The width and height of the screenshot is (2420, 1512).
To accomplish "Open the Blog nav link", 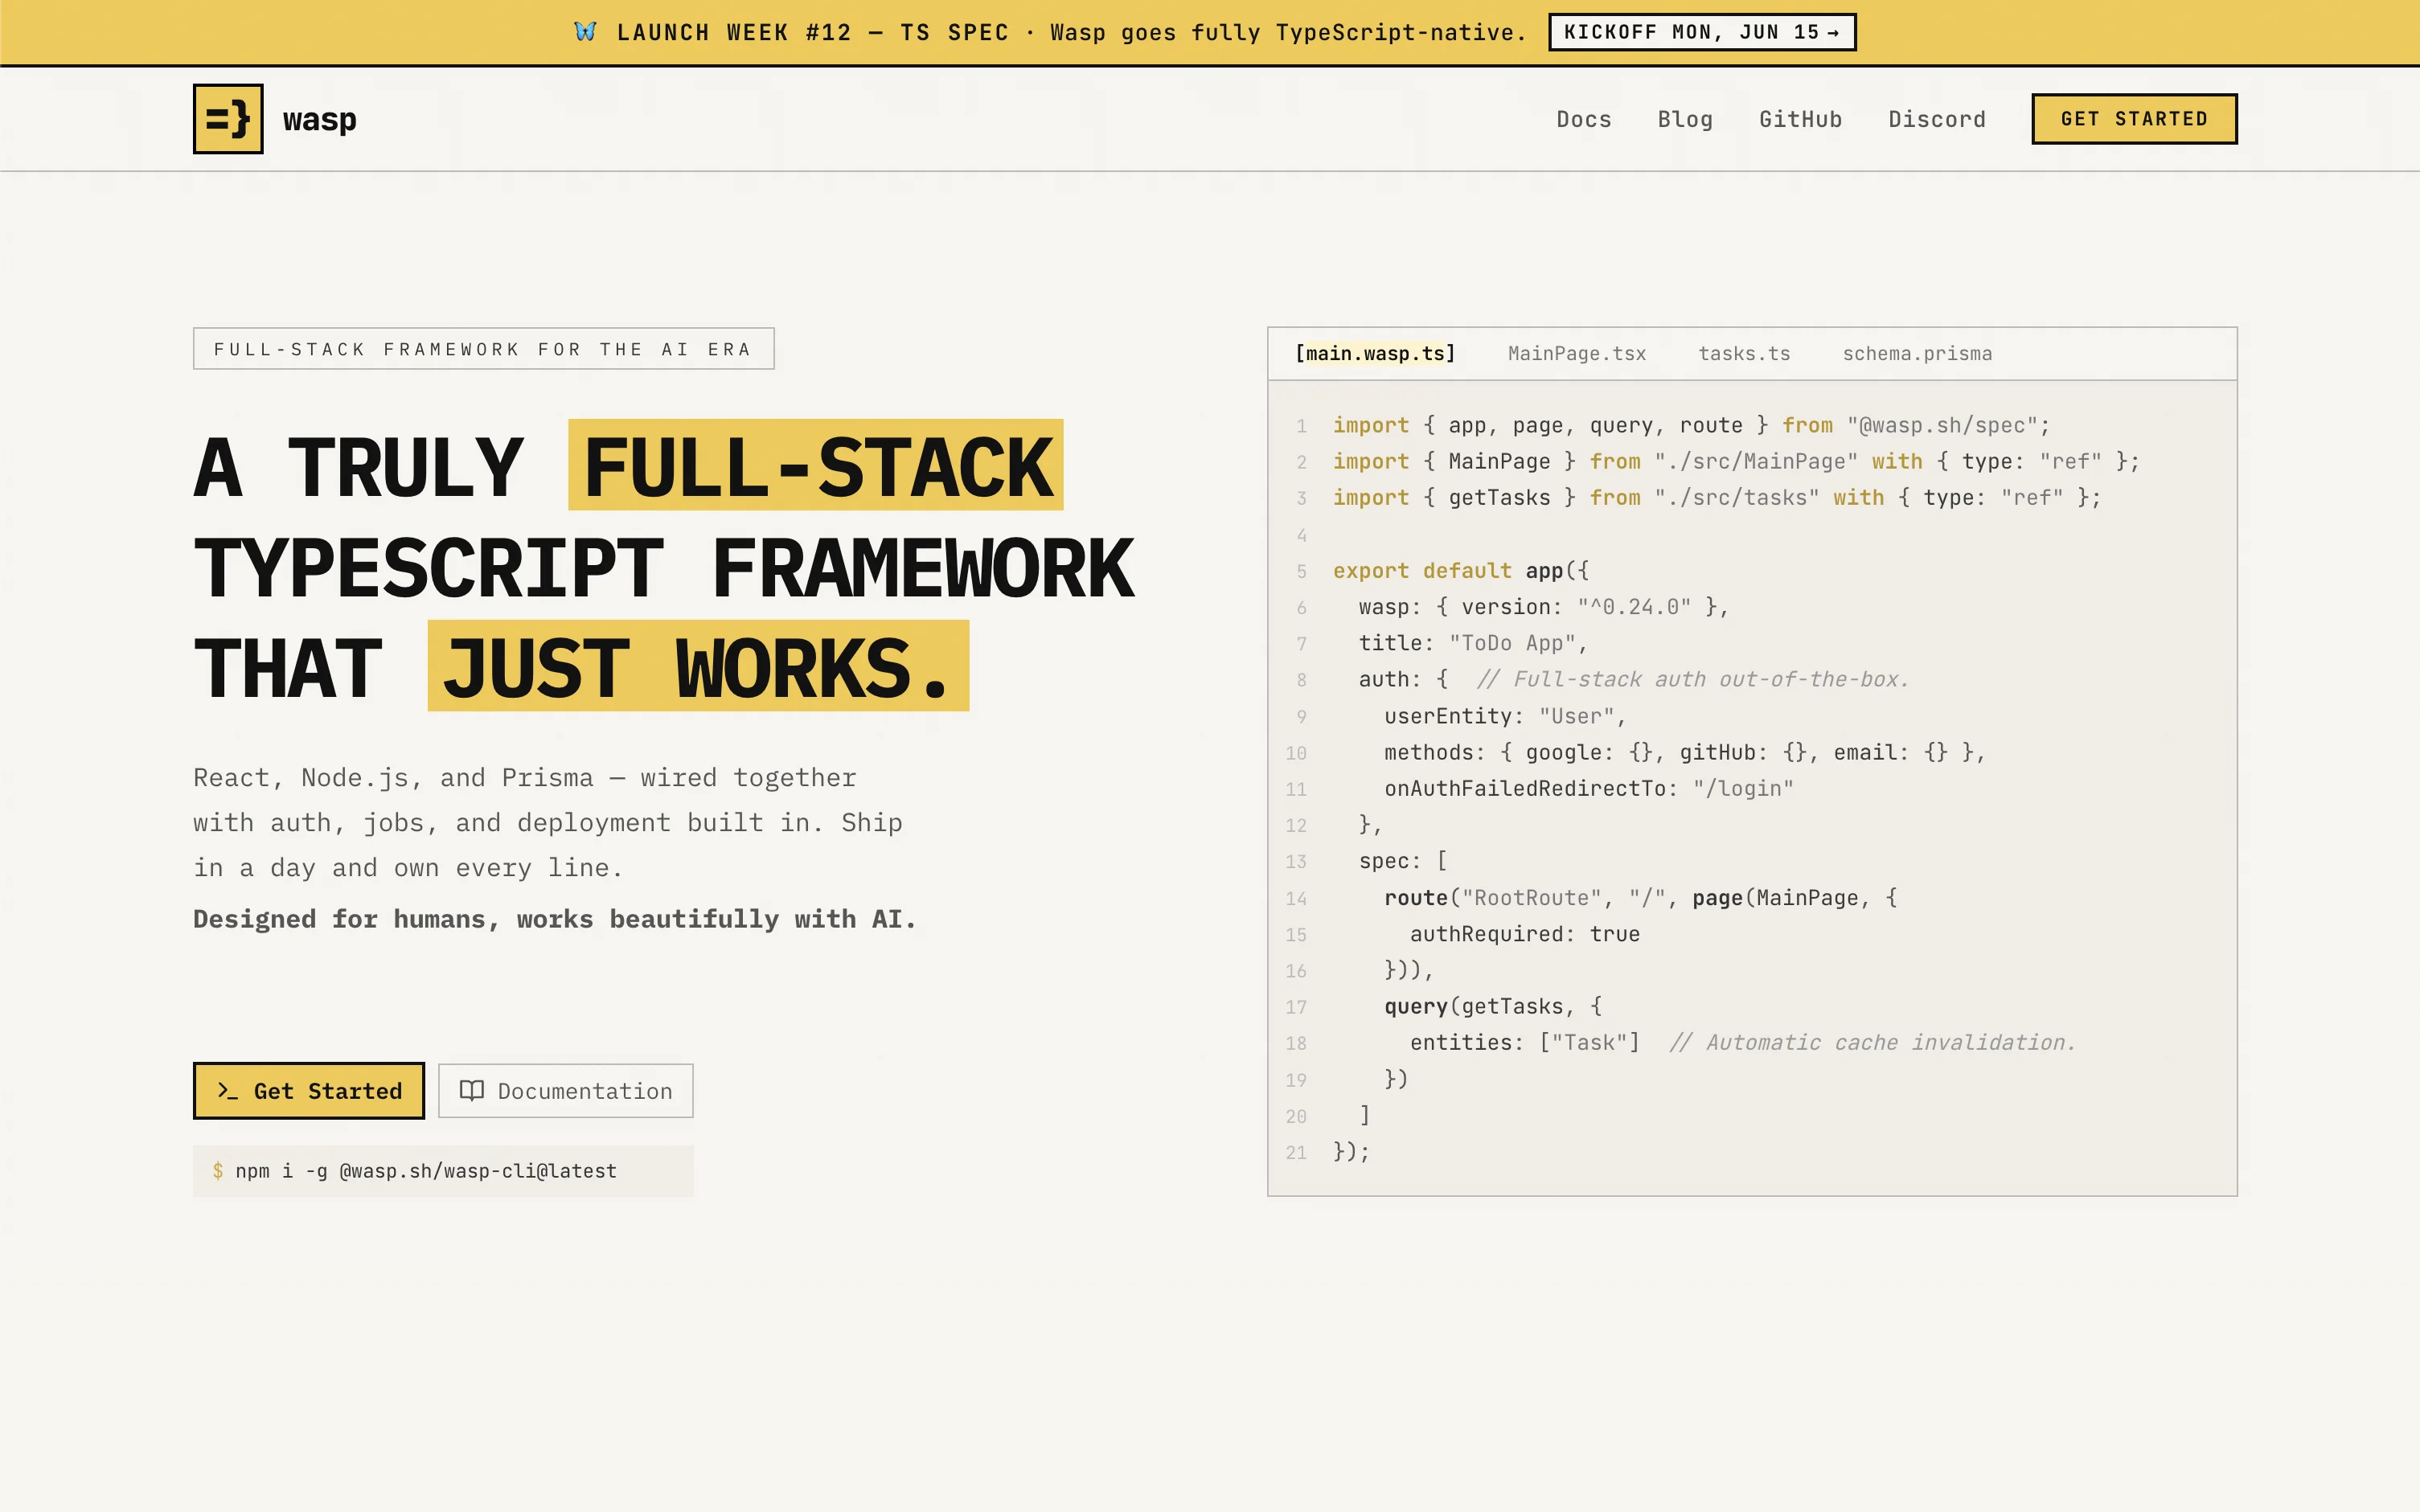I will click(x=1685, y=119).
